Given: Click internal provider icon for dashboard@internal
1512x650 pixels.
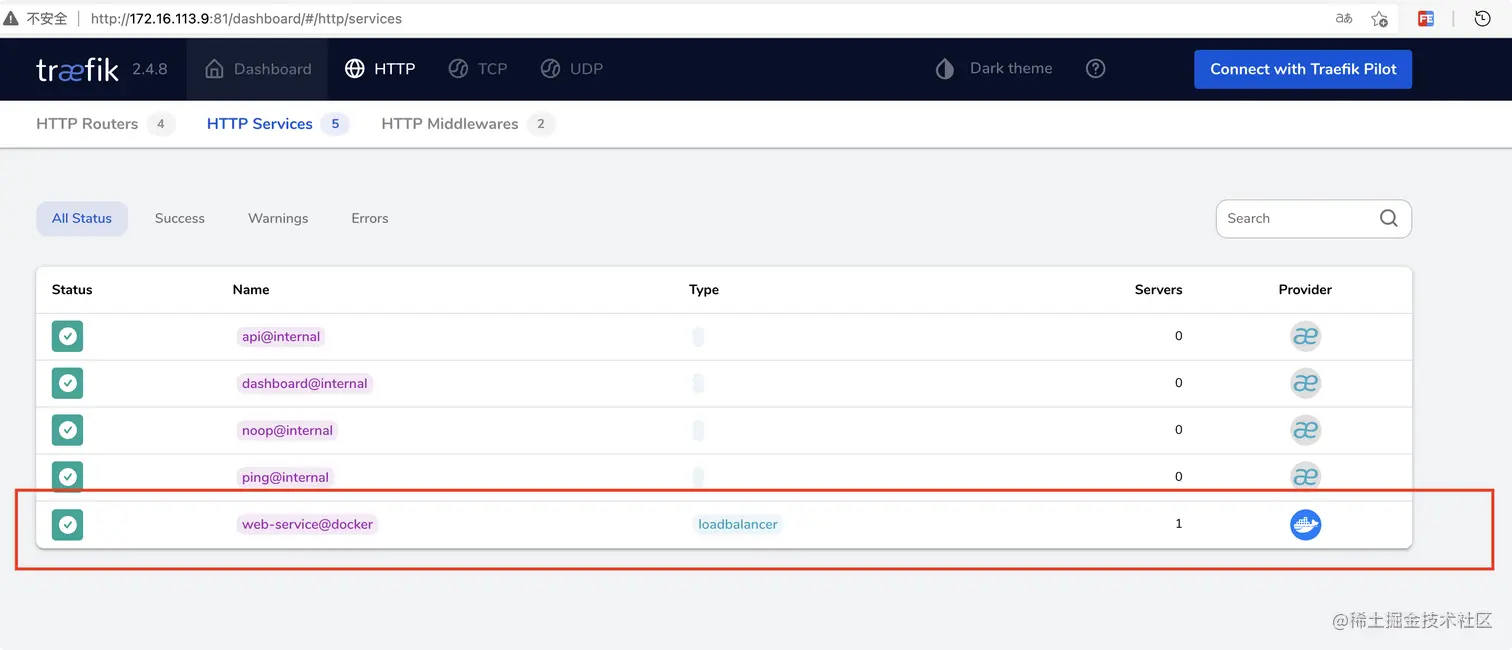Looking at the screenshot, I should tap(1306, 383).
